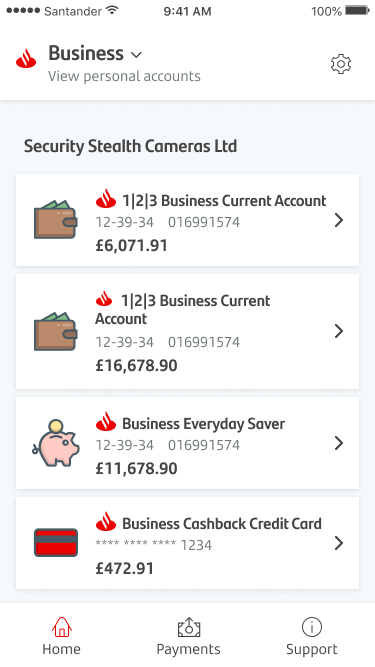This screenshot has width=375, height=667.
Task: Switch to the Payments tab label
Action: tap(188, 649)
